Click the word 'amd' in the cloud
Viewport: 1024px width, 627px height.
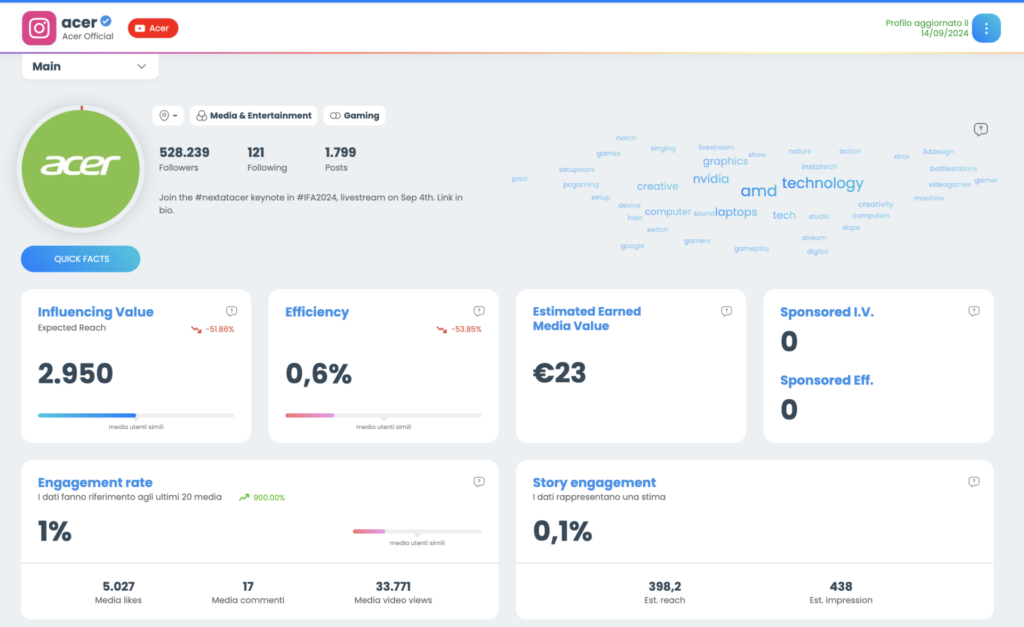[758, 191]
